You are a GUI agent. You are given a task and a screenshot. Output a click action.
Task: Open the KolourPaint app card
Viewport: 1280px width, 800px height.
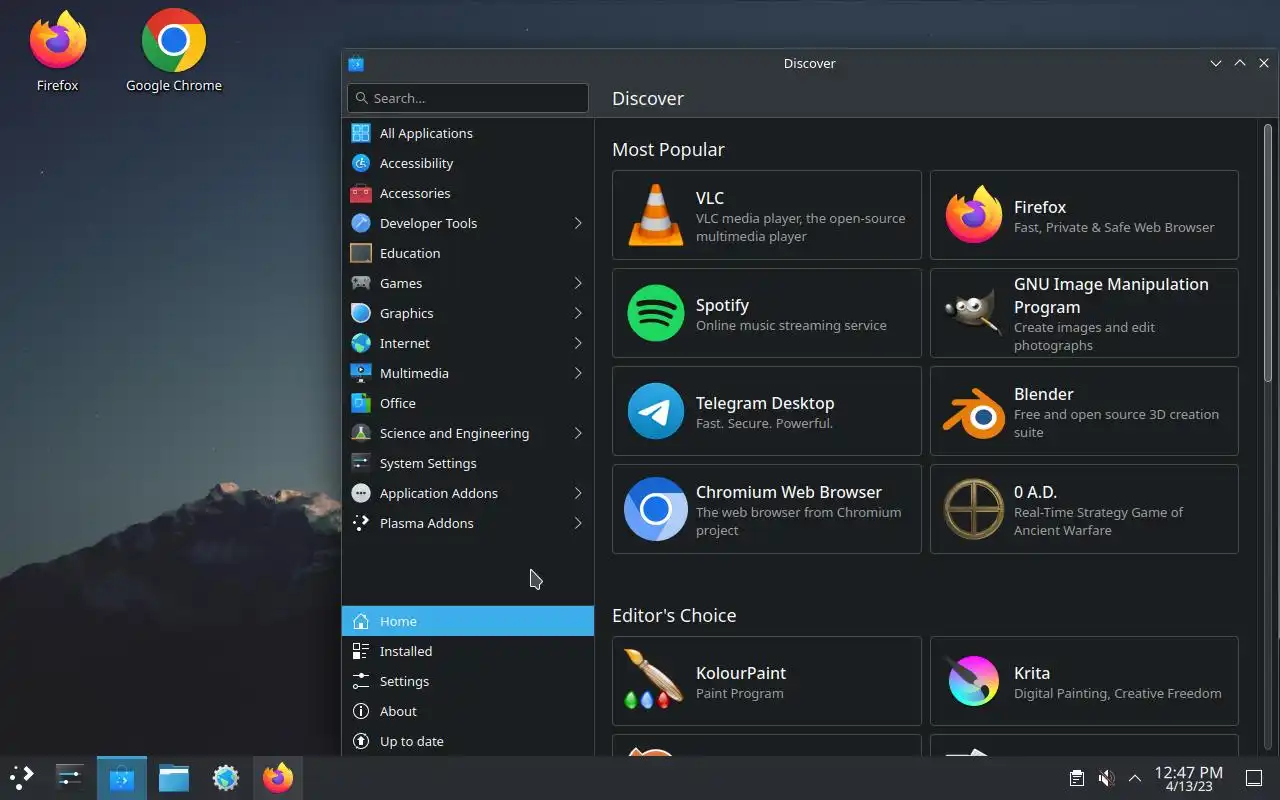767,681
